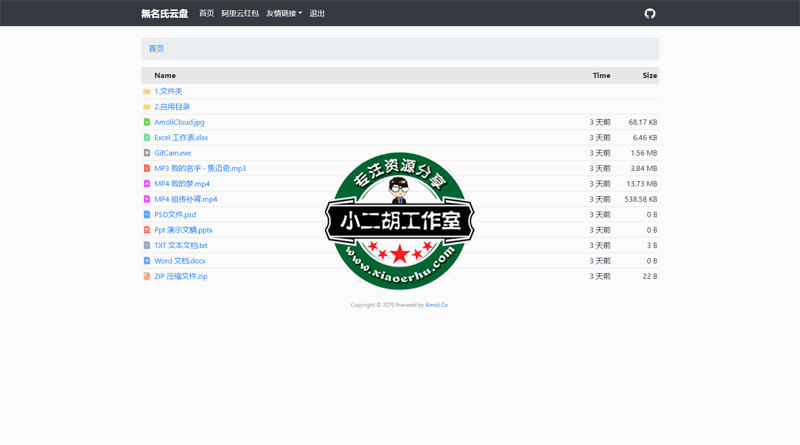Open the PSD文件.psd file link
The width and height of the screenshot is (800, 445).
(x=175, y=215)
